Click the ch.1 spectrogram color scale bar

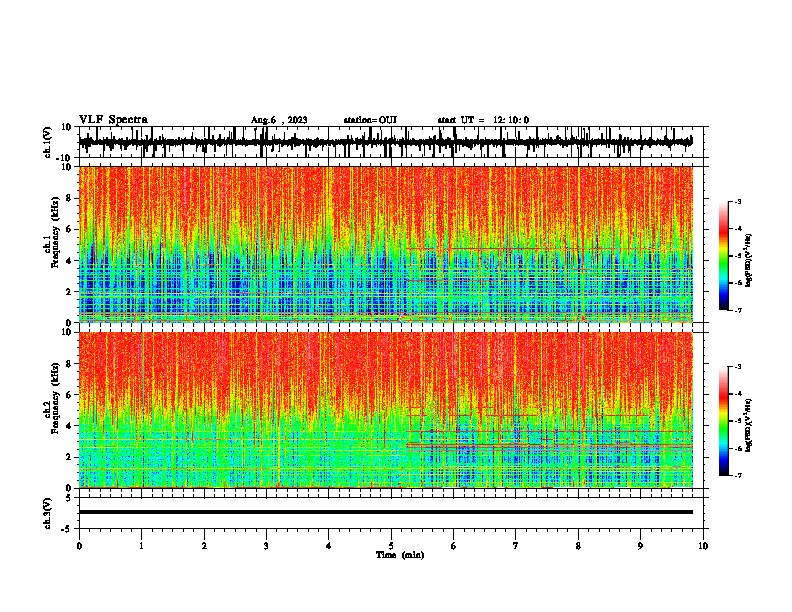click(x=724, y=255)
